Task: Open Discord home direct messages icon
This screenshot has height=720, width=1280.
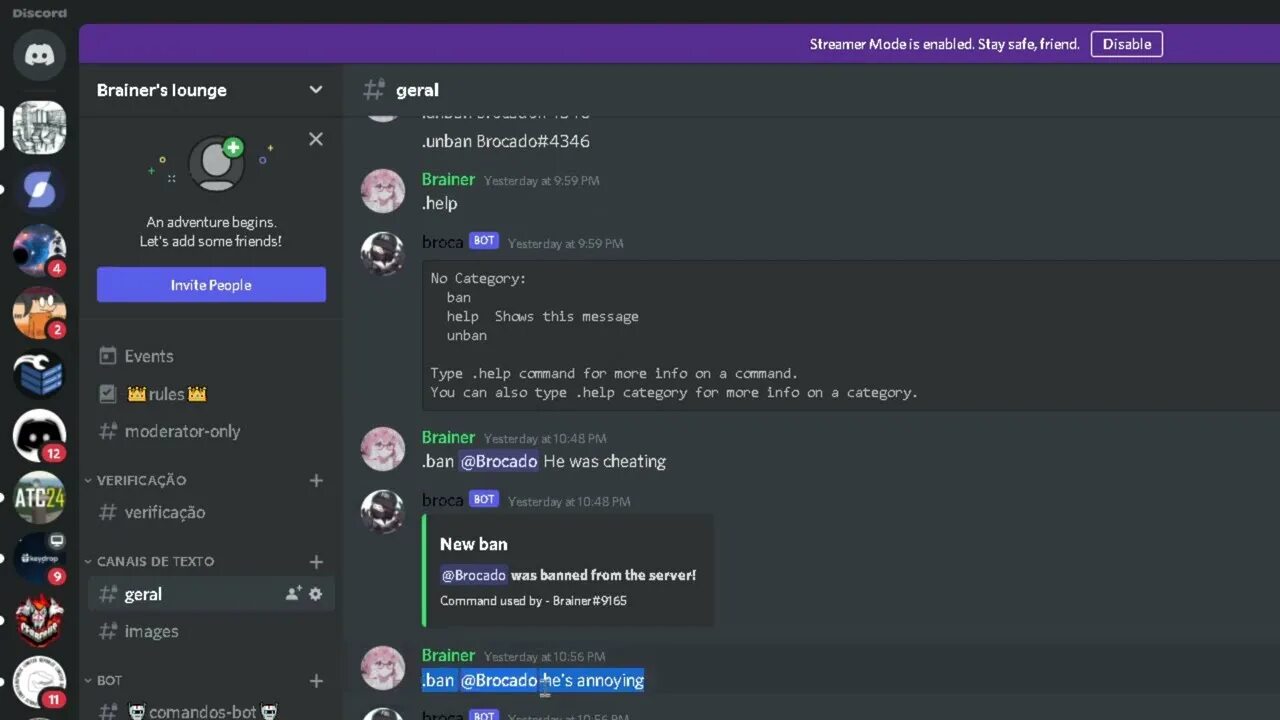Action: tap(39, 54)
